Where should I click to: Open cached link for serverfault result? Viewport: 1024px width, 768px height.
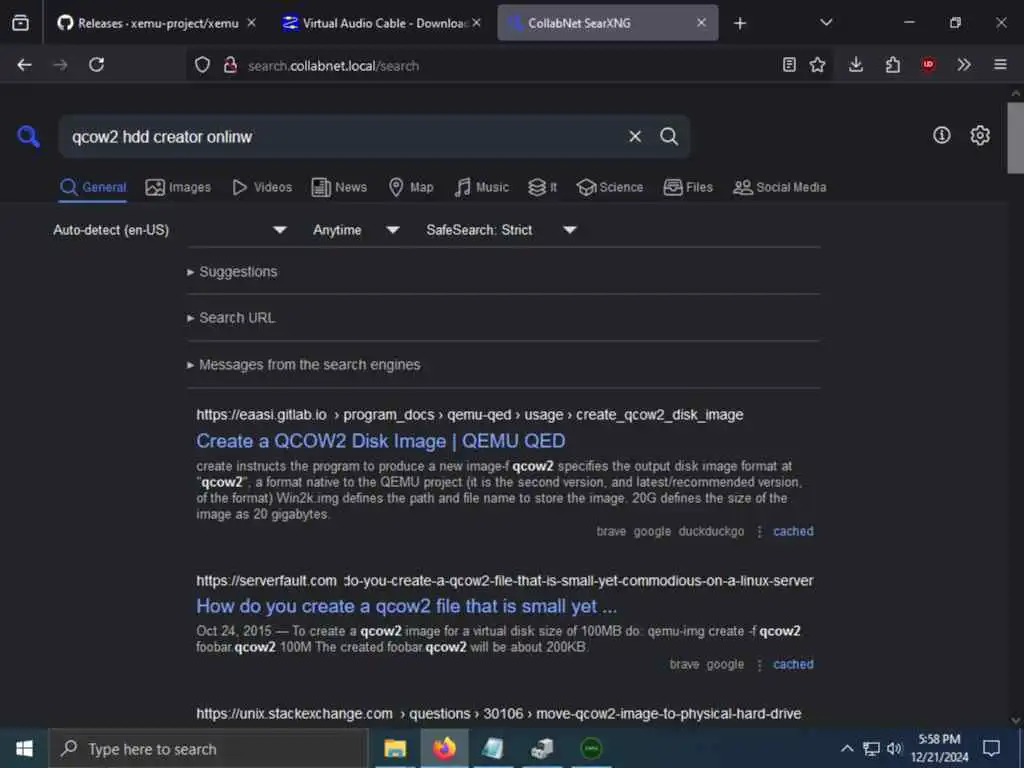[793, 664]
